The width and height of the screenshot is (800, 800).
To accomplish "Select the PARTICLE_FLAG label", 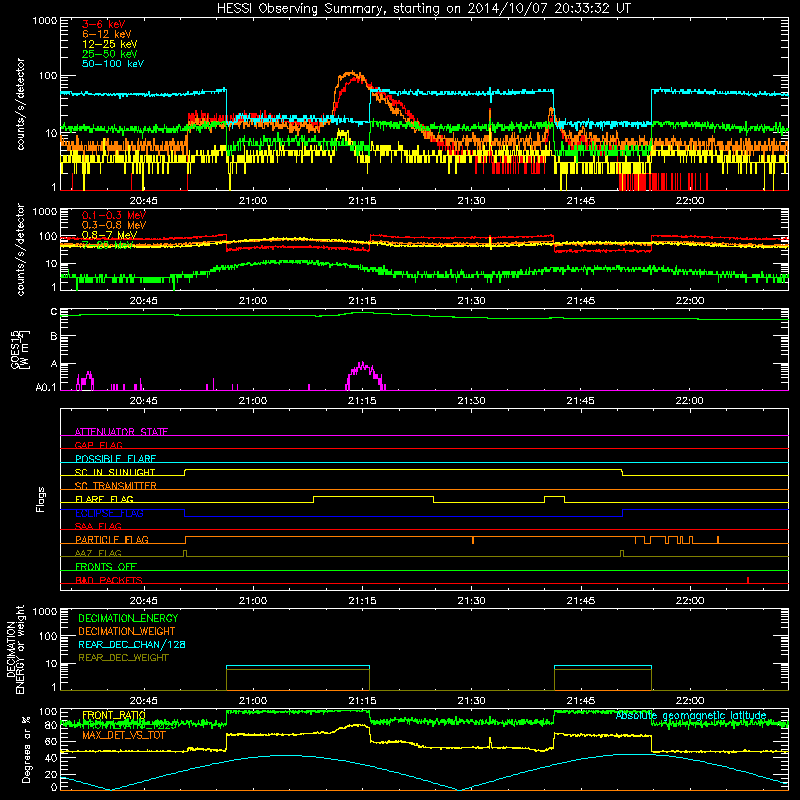I will pyautogui.click(x=112, y=539).
